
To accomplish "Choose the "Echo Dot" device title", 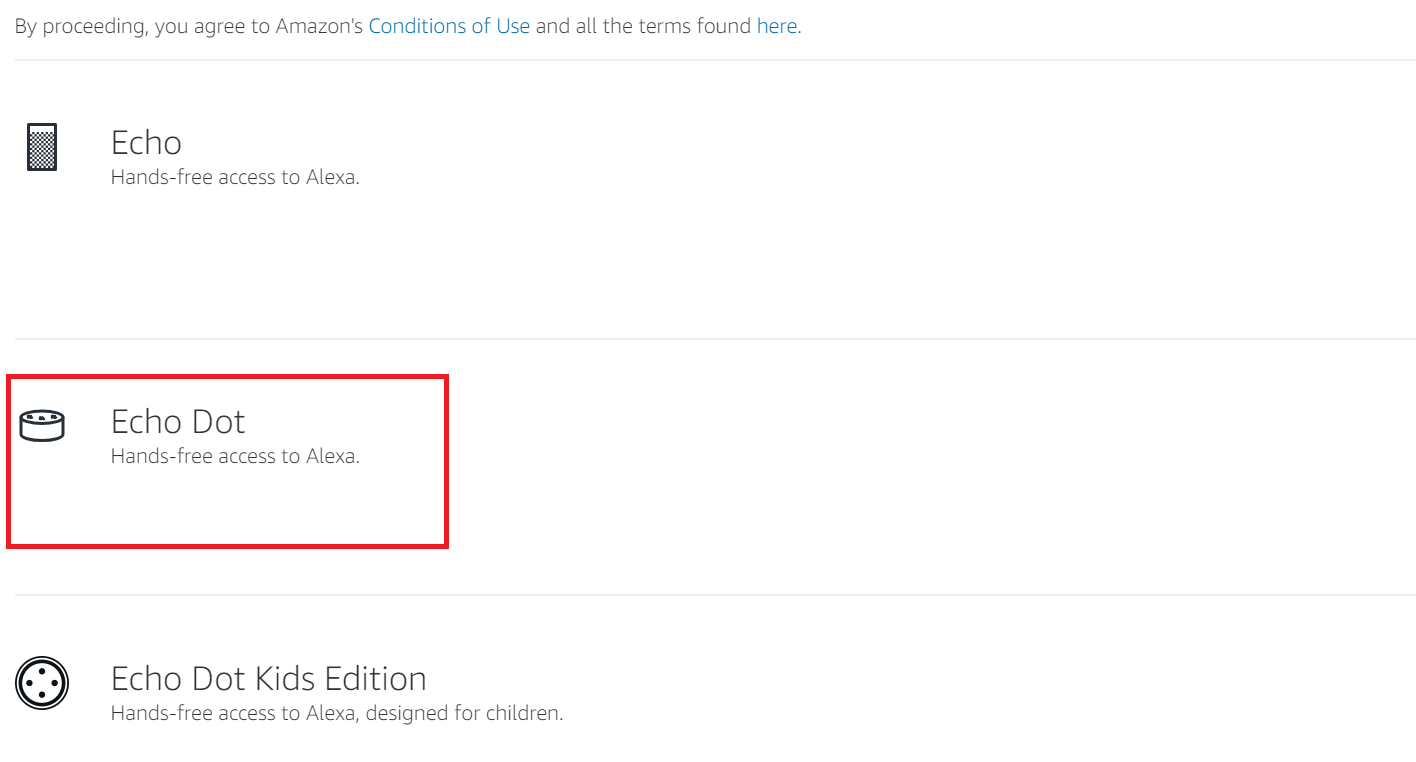I will tap(178, 422).
